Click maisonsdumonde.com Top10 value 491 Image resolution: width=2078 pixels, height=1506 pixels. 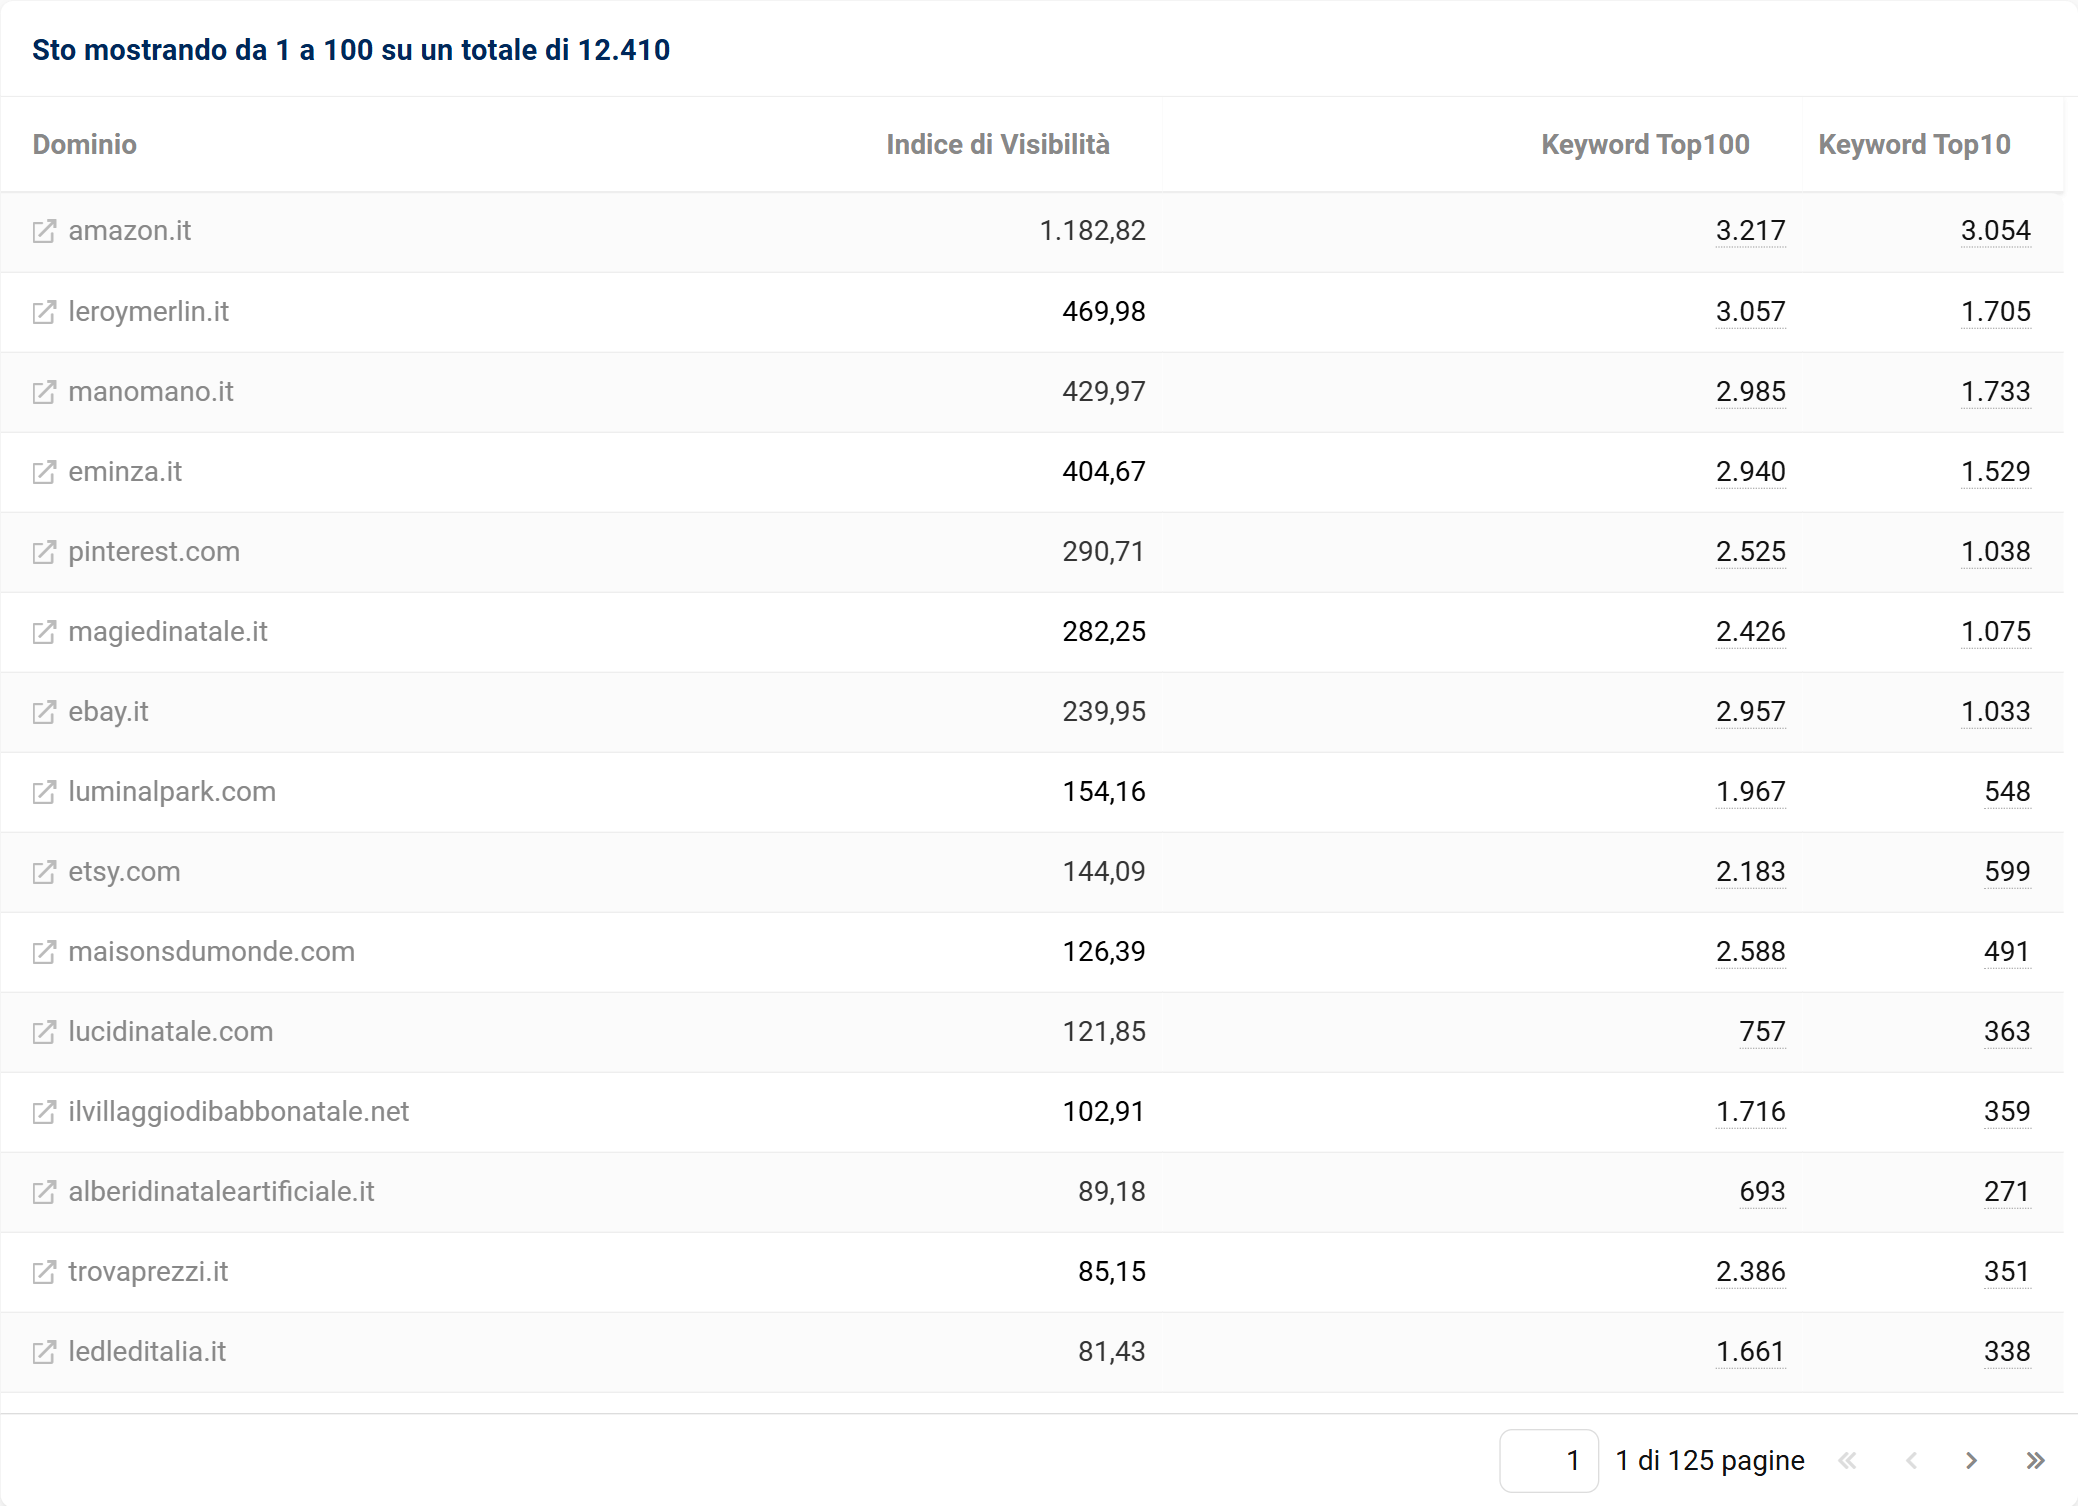[x=2008, y=952]
